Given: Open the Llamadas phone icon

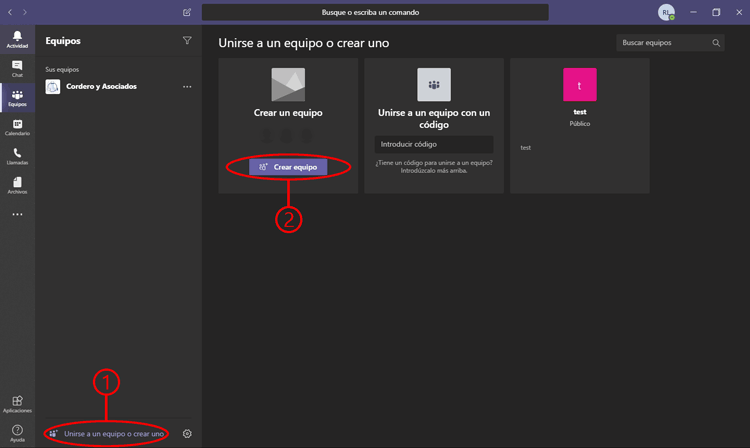Looking at the screenshot, I should click(x=17, y=156).
